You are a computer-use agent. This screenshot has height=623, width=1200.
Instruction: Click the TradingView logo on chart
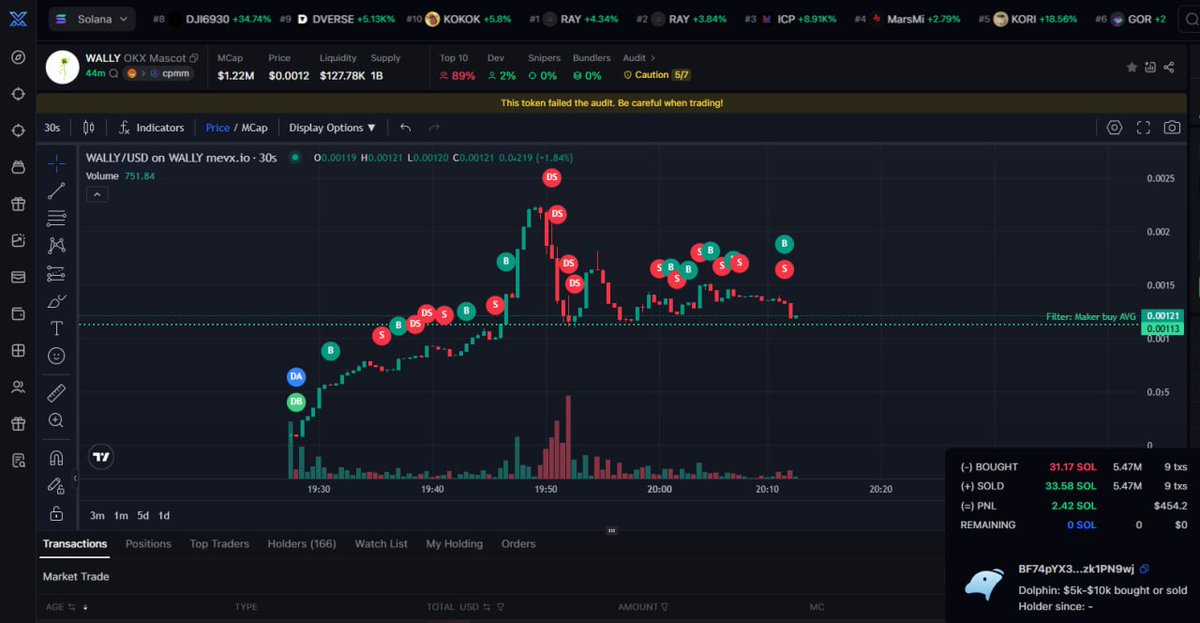[x=101, y=456]
